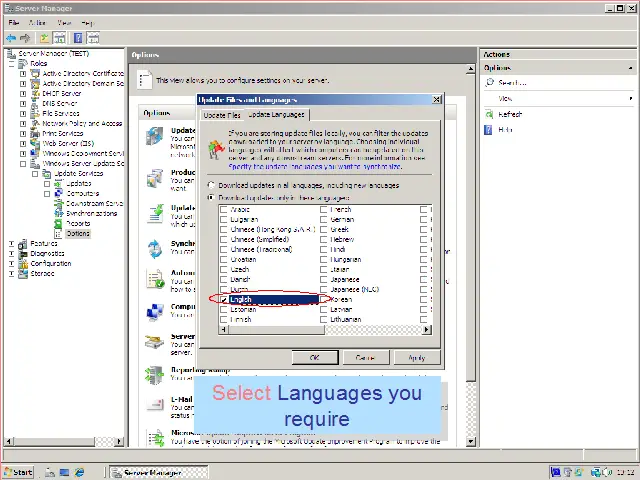The image size is (640, 480).
Task: Select download updates in all languages option
Action: [x=211, y=185]
